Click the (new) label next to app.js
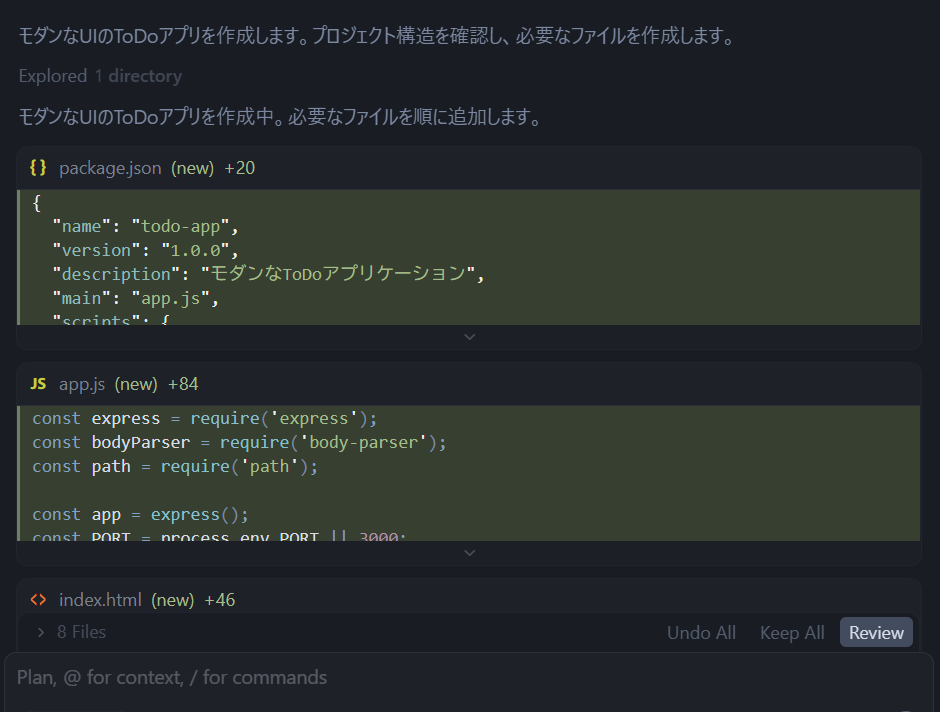The image size is (940, 712). 135,383
